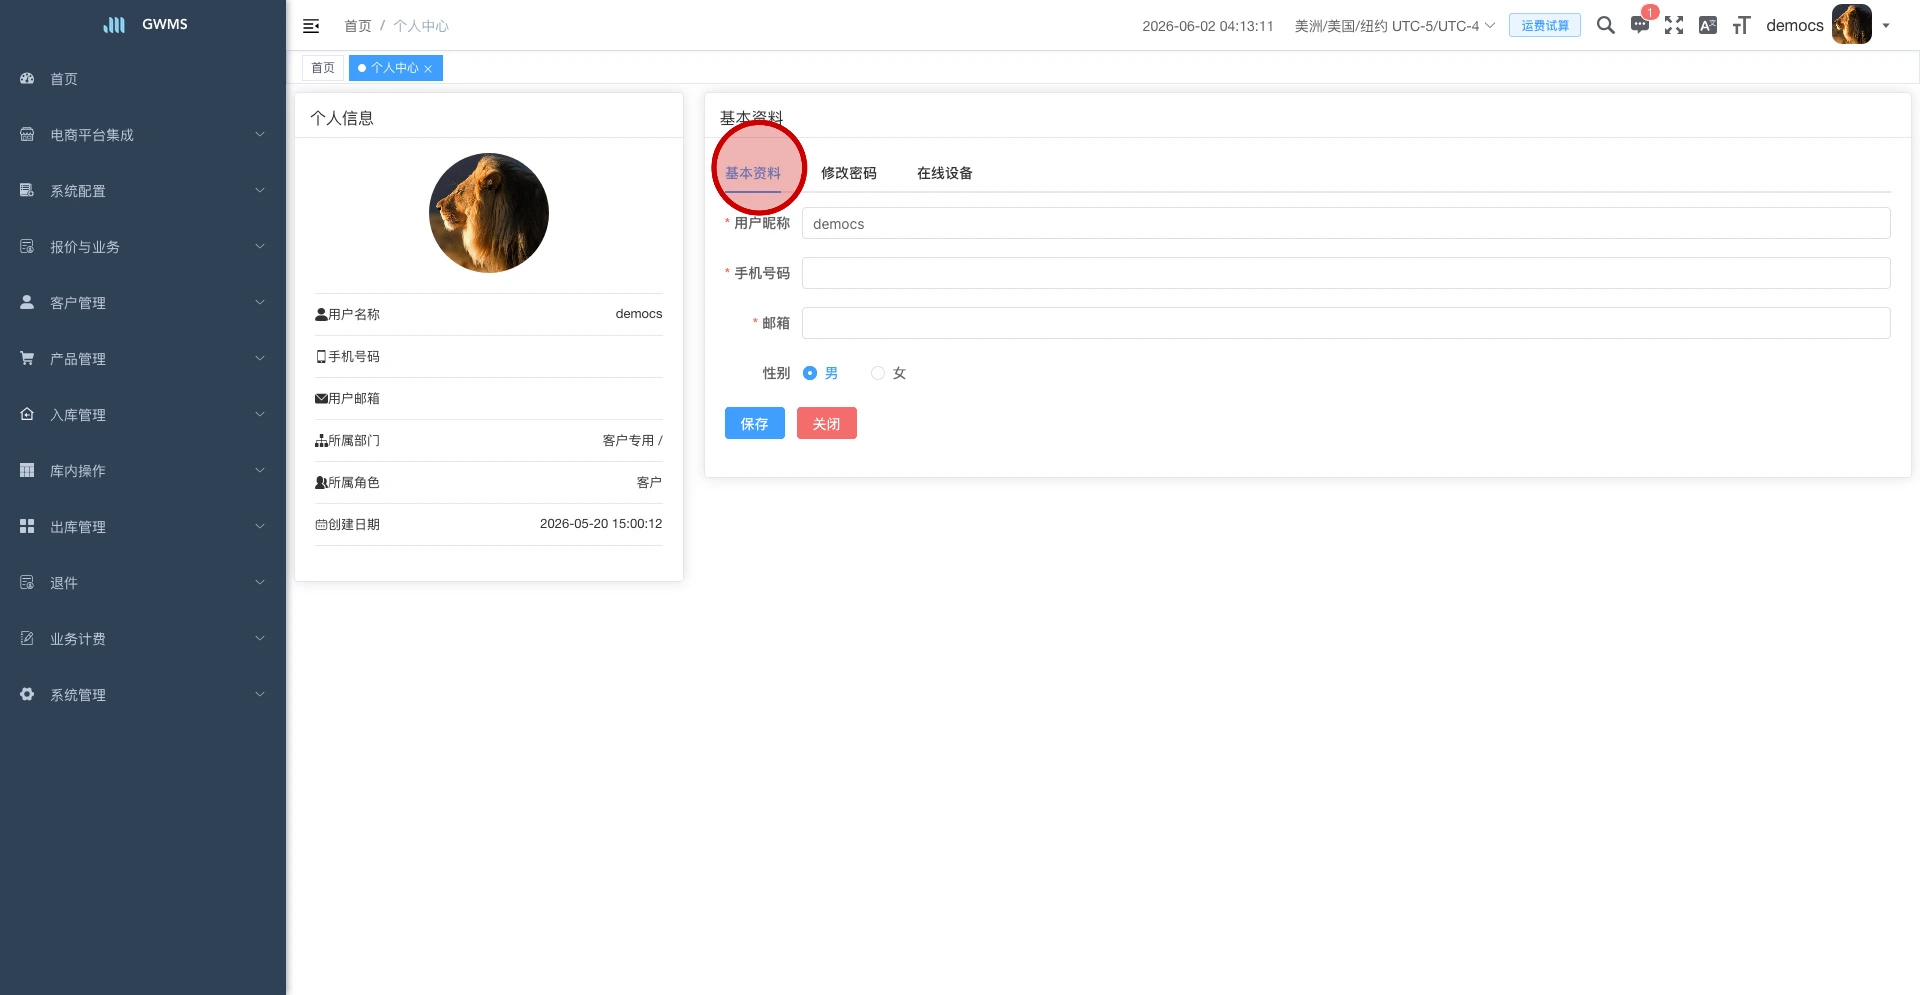Switch to the 修改密码 tab
Image resolution: width=1920 pixels, height=995 pixels.
click(848, 173)
